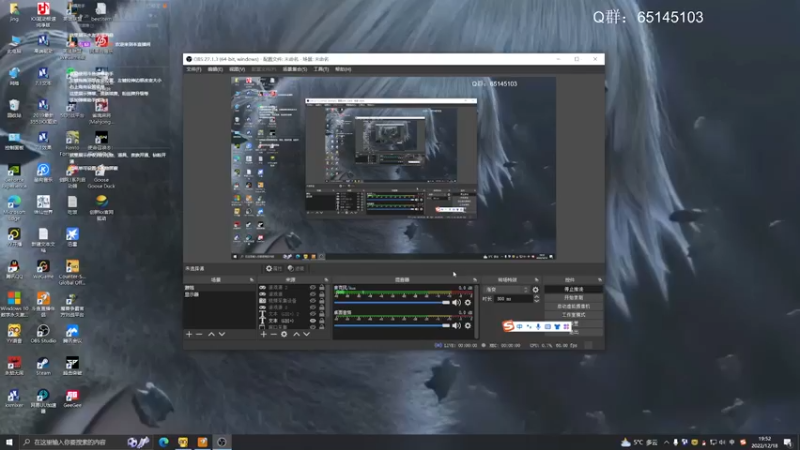This screenshot has height=450, width=800.
Task: Toggle visibility of the 文本 (GDI+) 2 source
Action: pos(313,314)
